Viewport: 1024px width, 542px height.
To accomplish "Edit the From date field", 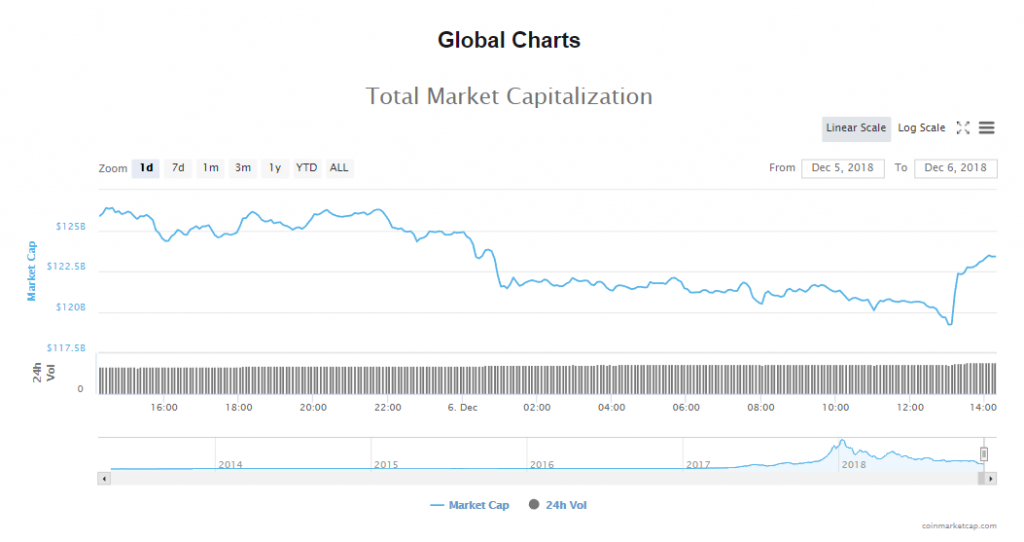I will [x=843, y=168].
